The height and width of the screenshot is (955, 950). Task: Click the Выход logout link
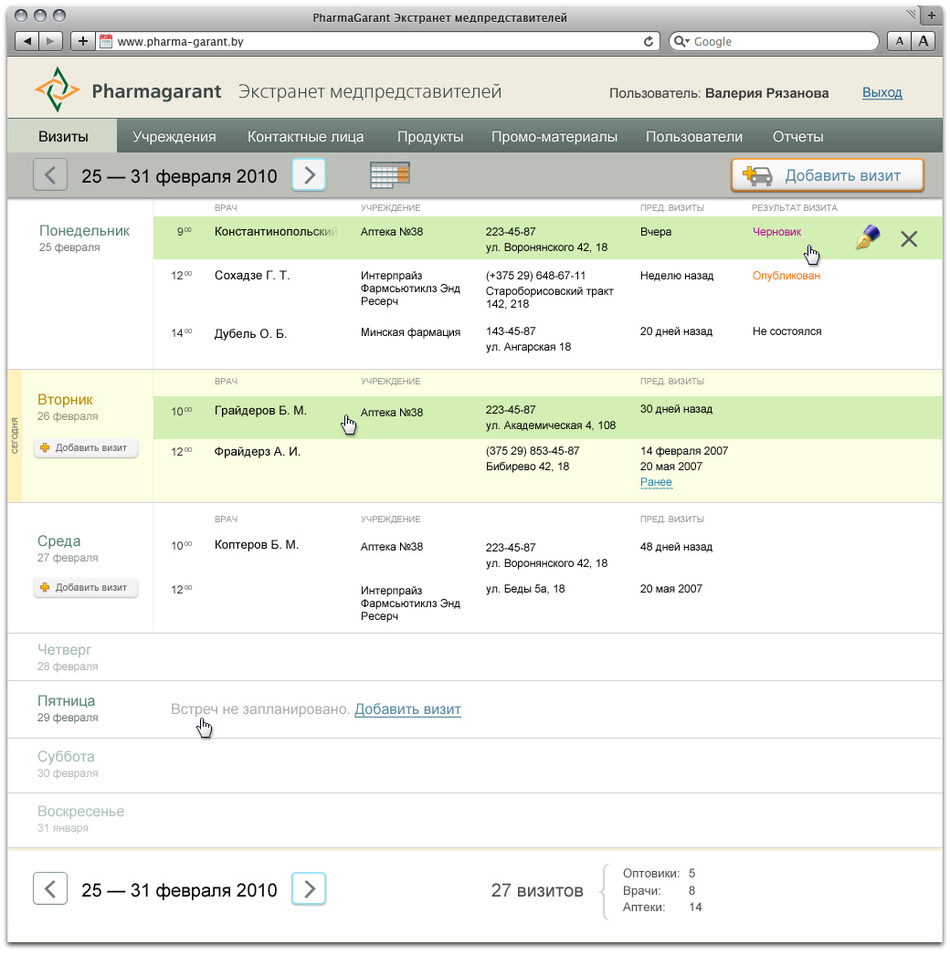[x=881, y=93]
